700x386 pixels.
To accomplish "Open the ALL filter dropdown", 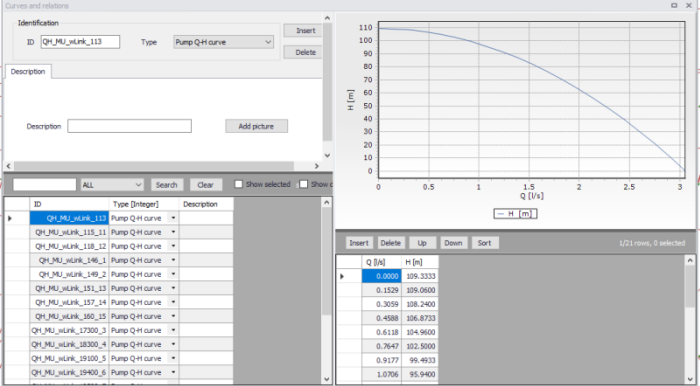I will [x=112, y=184].
